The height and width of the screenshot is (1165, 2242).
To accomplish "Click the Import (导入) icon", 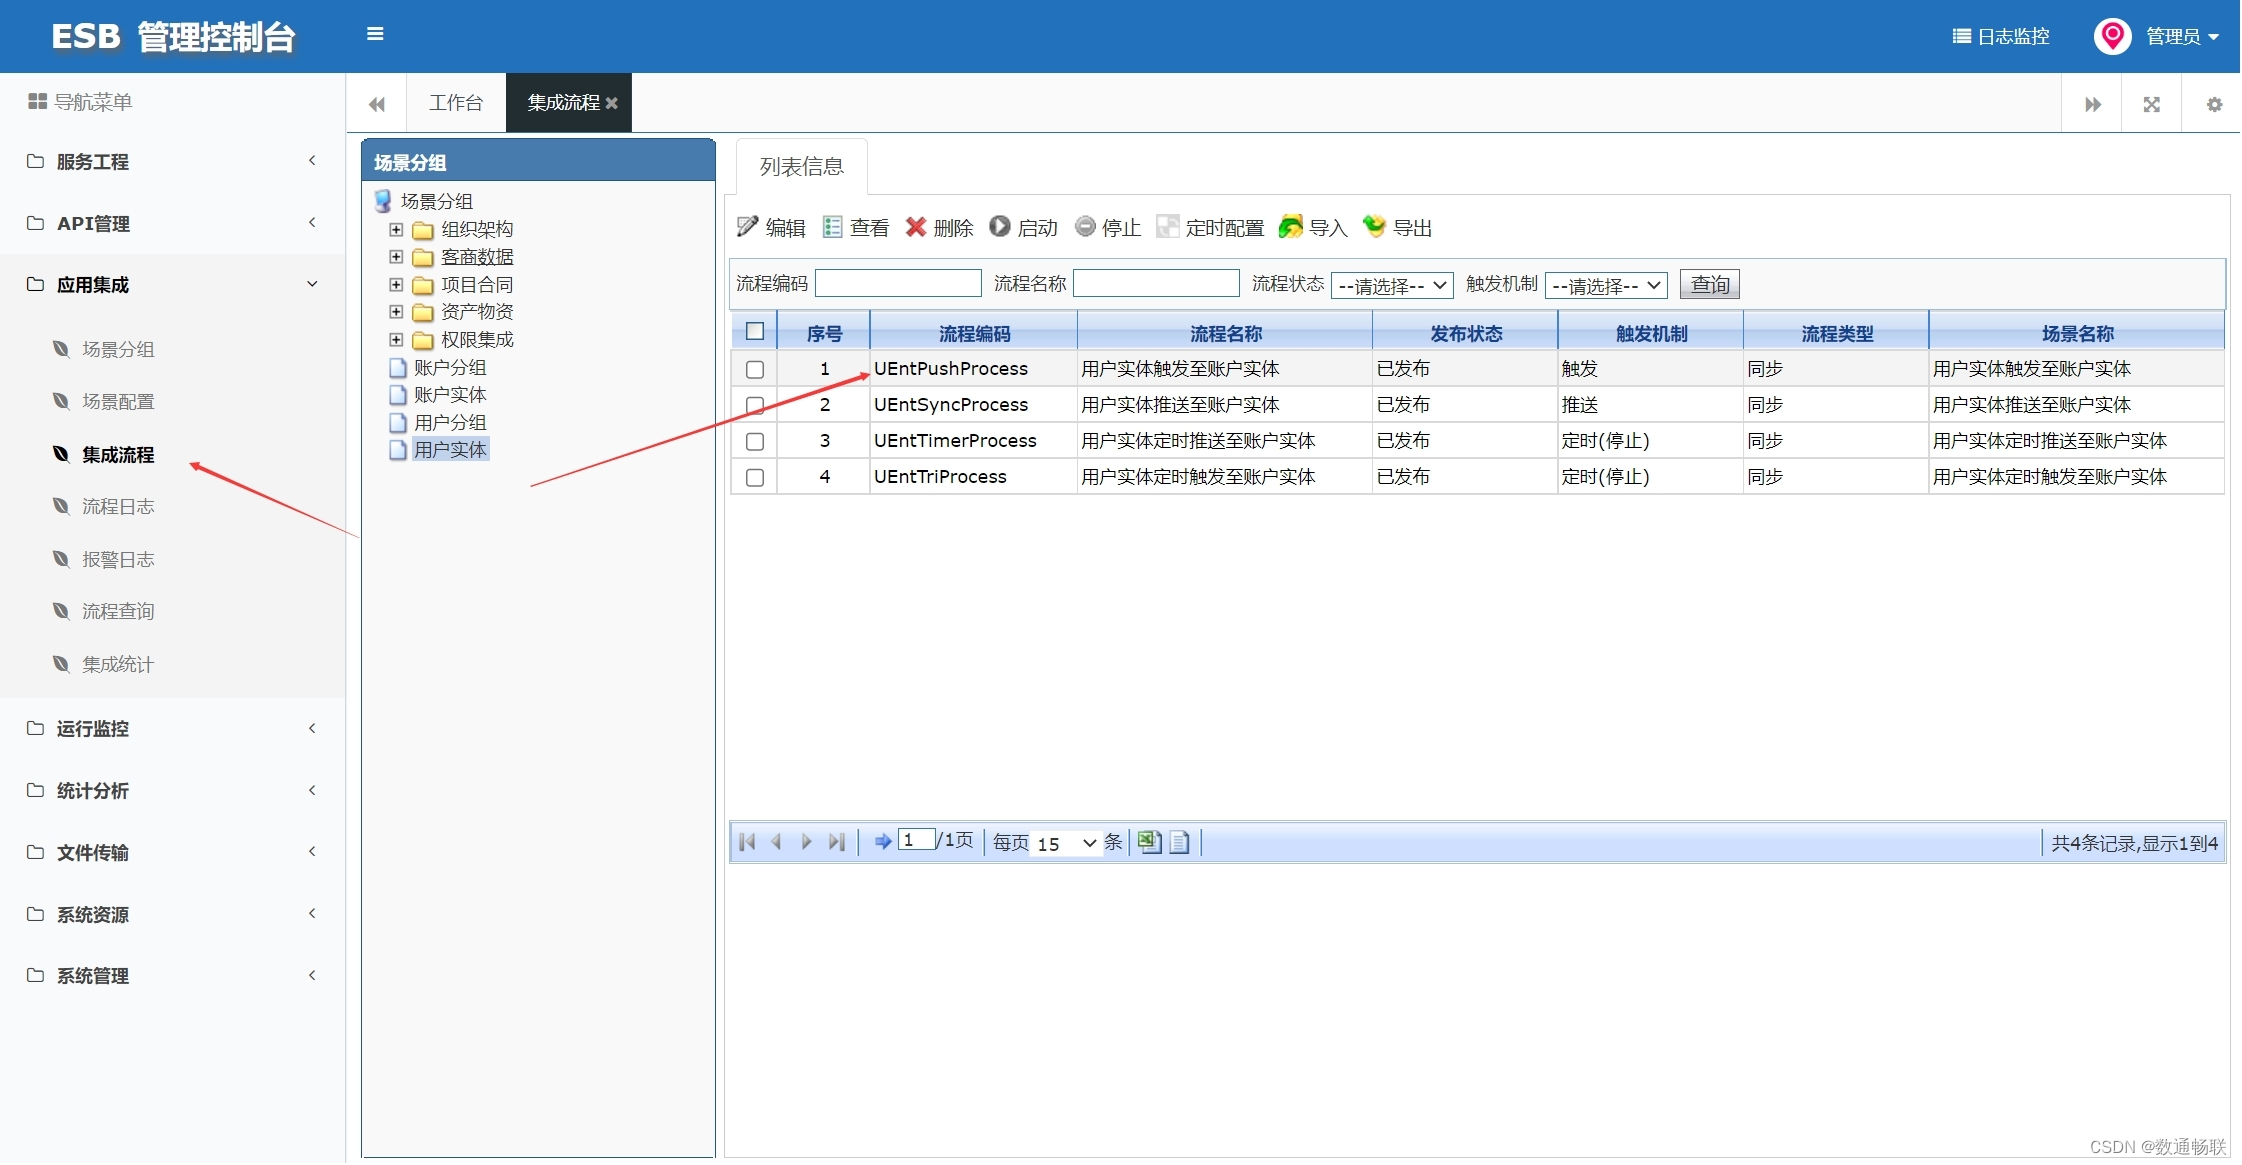I will (x=1291, y=227).
